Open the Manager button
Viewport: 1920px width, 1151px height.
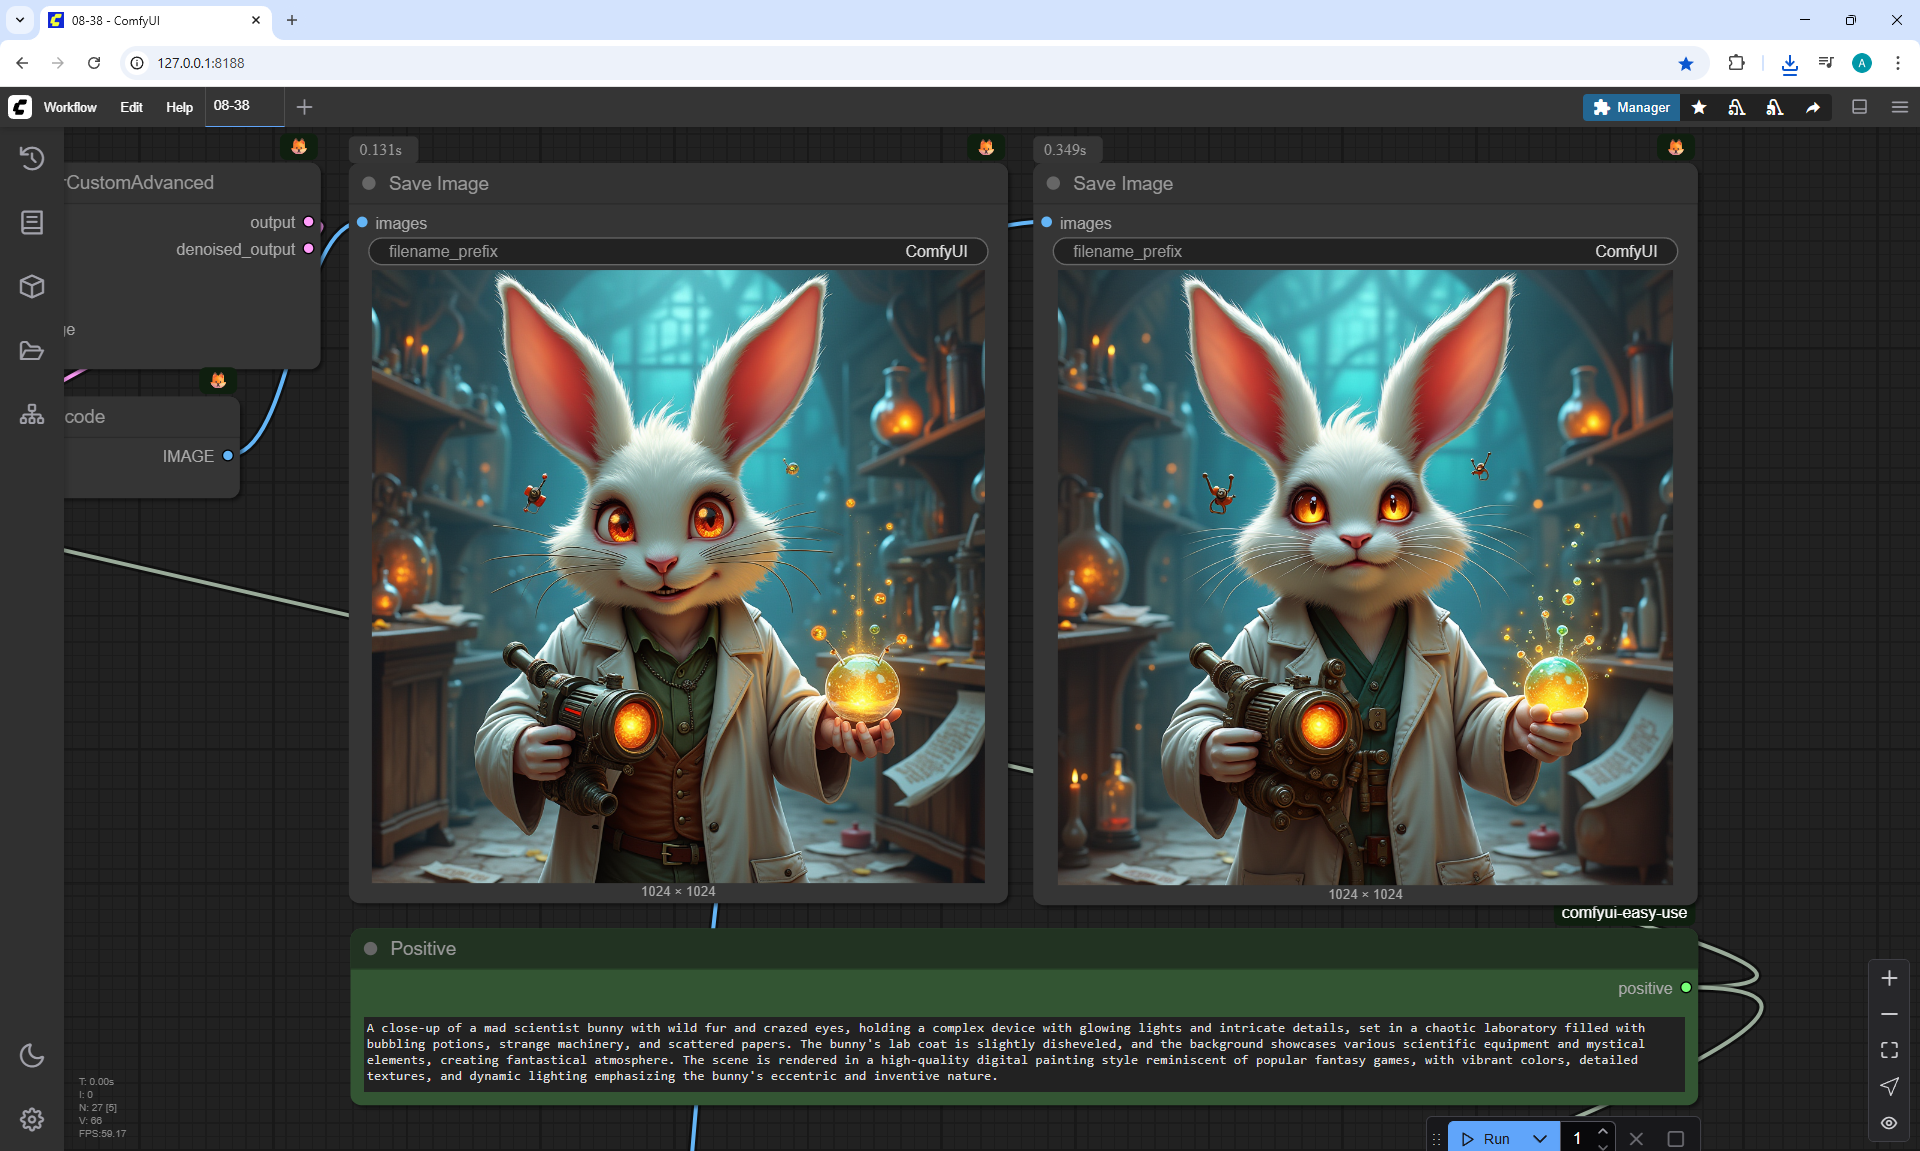(x=1631, y=107)
